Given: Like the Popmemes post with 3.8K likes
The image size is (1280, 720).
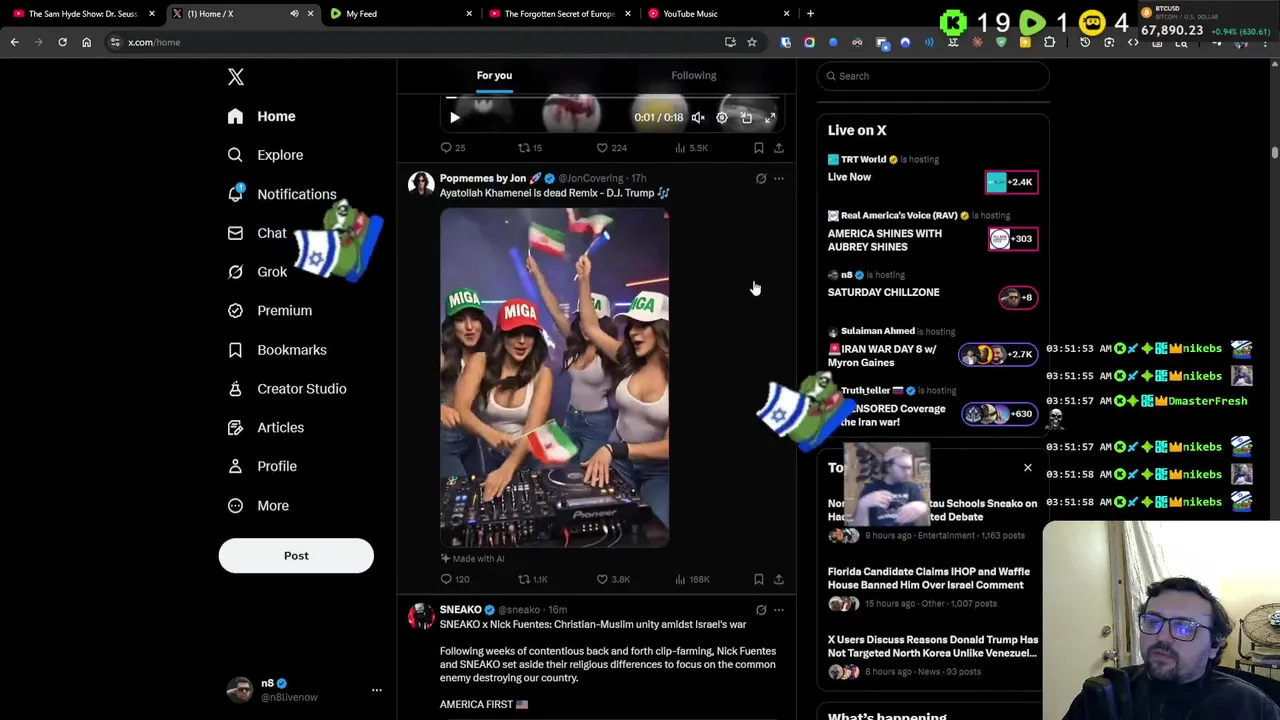Looking at the screenshot, I should point(613,579).
